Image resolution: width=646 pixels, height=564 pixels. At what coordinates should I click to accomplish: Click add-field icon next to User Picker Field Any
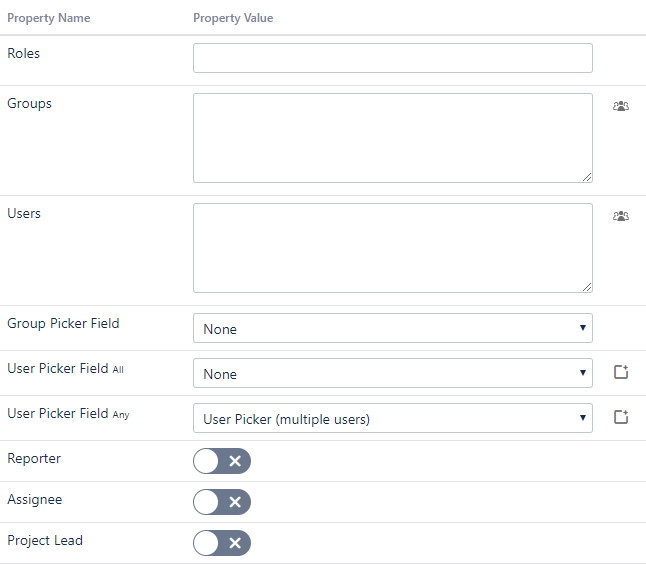coord(621,418)
